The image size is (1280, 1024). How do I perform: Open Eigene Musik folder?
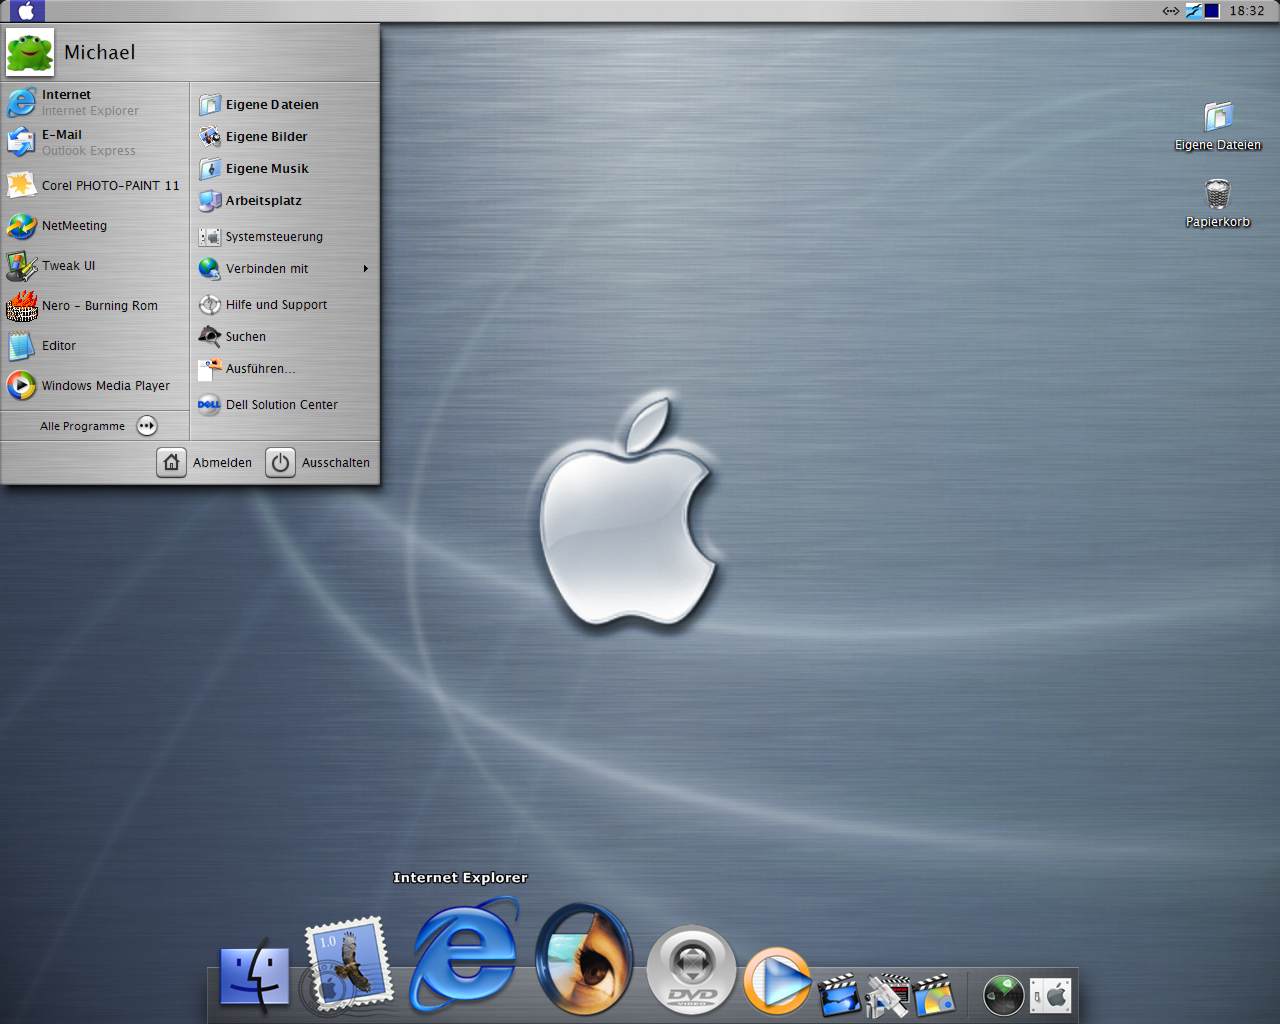coord(286,168)
